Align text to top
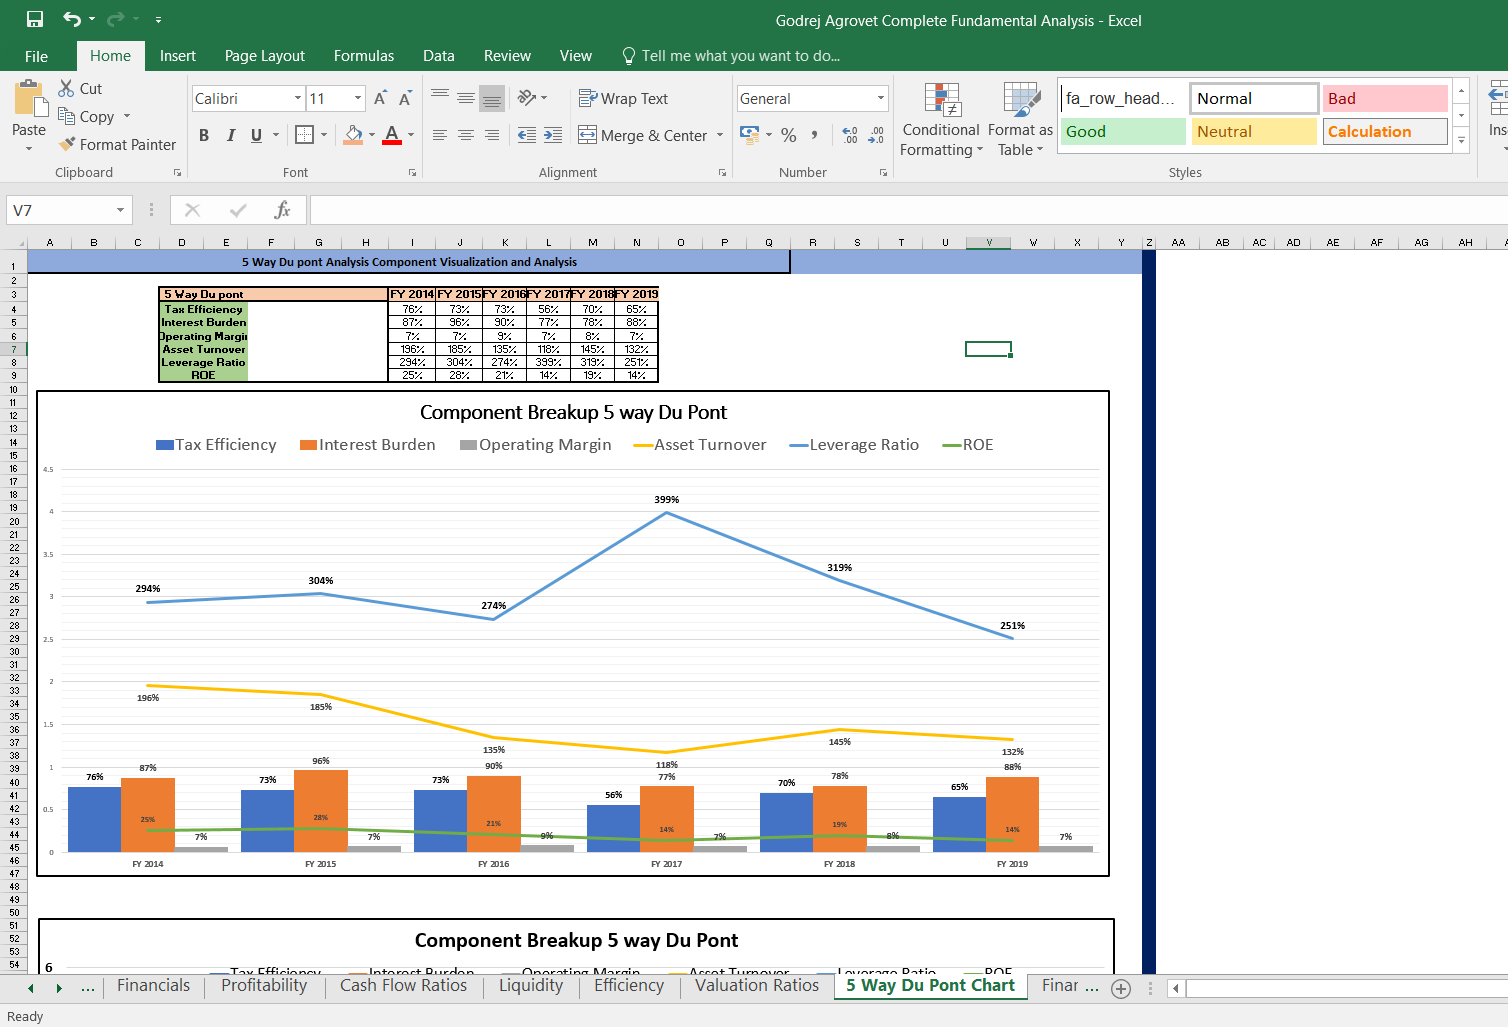Image resolution: width=1508 pixels, height=1027 pixels. point(440,97)
